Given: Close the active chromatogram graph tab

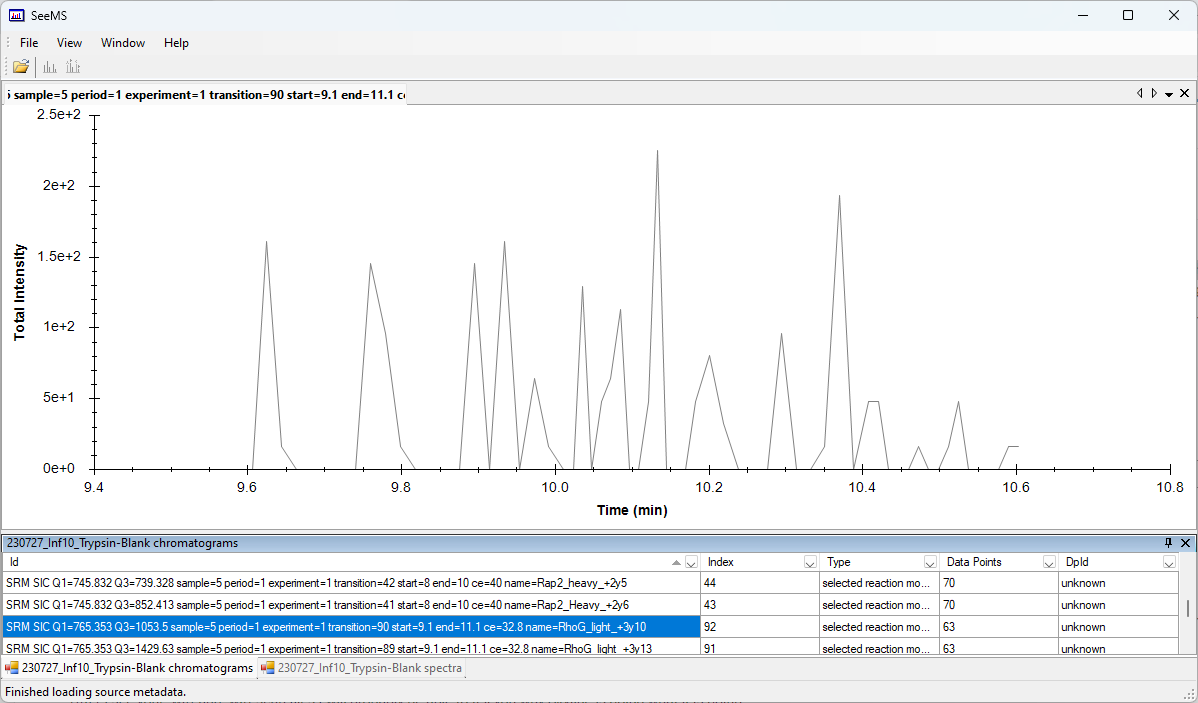Looking at the screenshot, I should pyautogui.click(x=1184, y=93).
